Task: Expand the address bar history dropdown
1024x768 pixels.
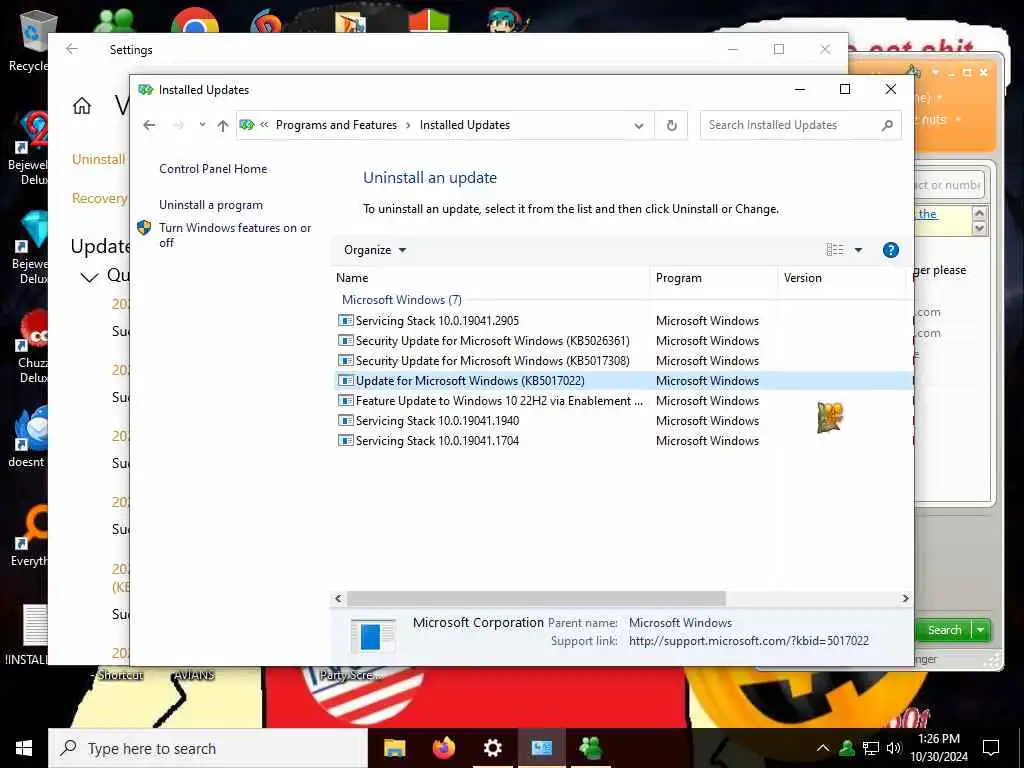Action: coord(639,125)
